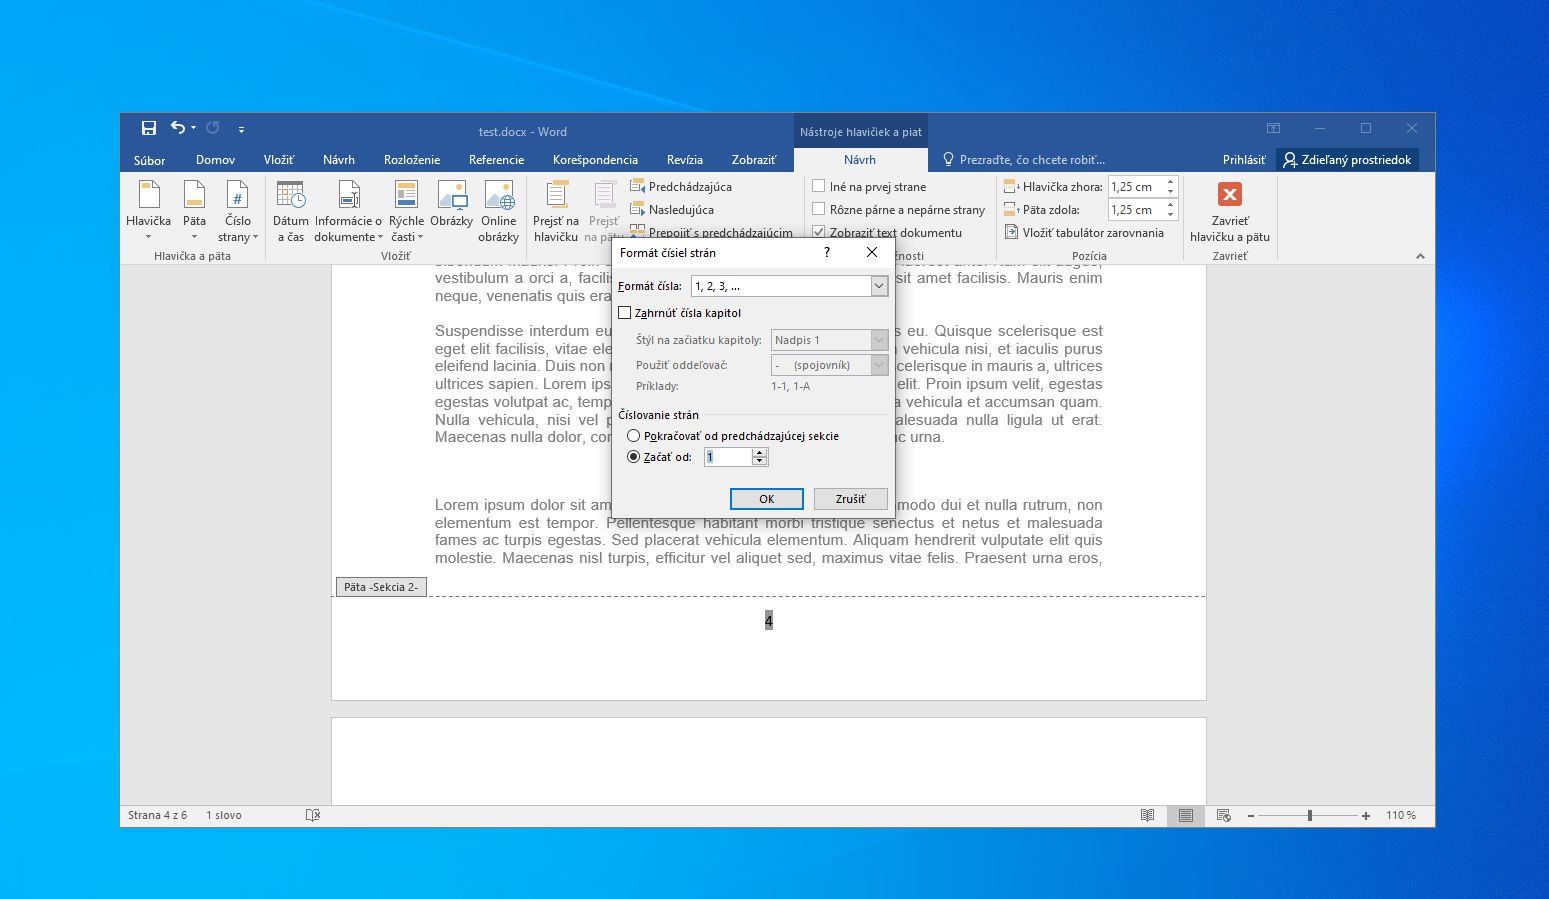Switch to Korešpondencia tab

(x=595, y=159)
